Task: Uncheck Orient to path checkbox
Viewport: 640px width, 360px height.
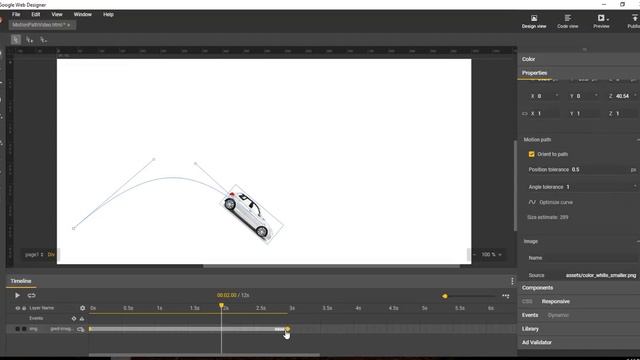Action: [x=531, y=154]
